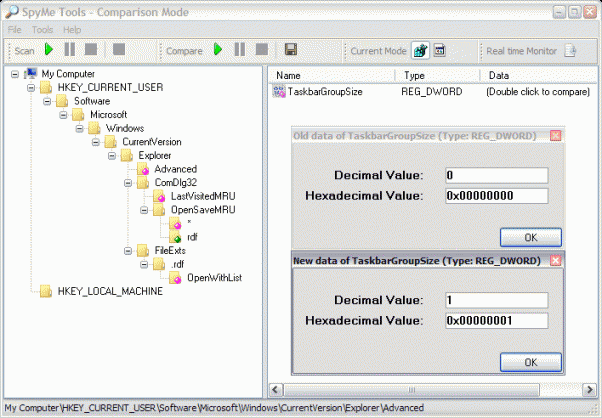Click OK in the Old data dialog
Screen dimensions: 602x418
click(x=531, y=237)
